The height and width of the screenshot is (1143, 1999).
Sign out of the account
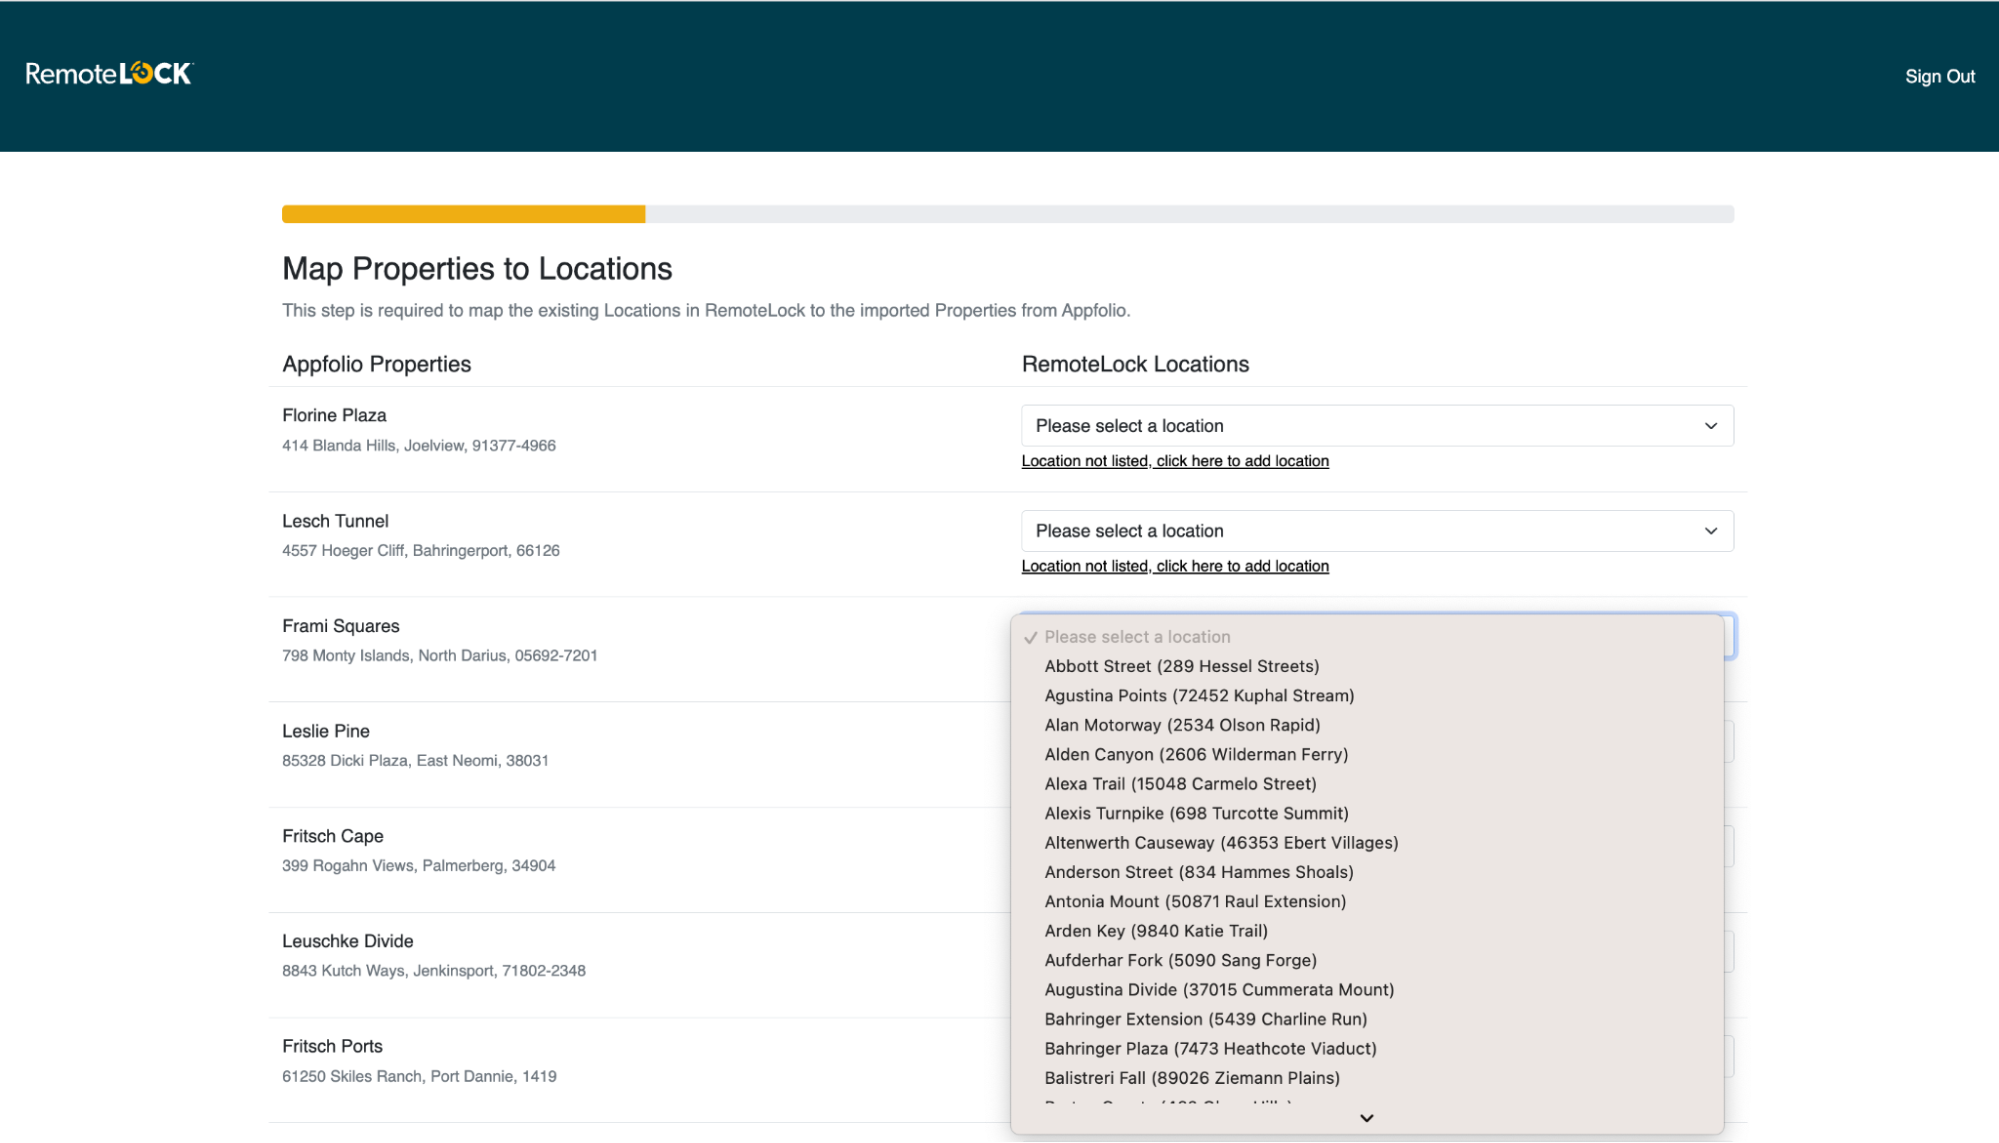1939,76
